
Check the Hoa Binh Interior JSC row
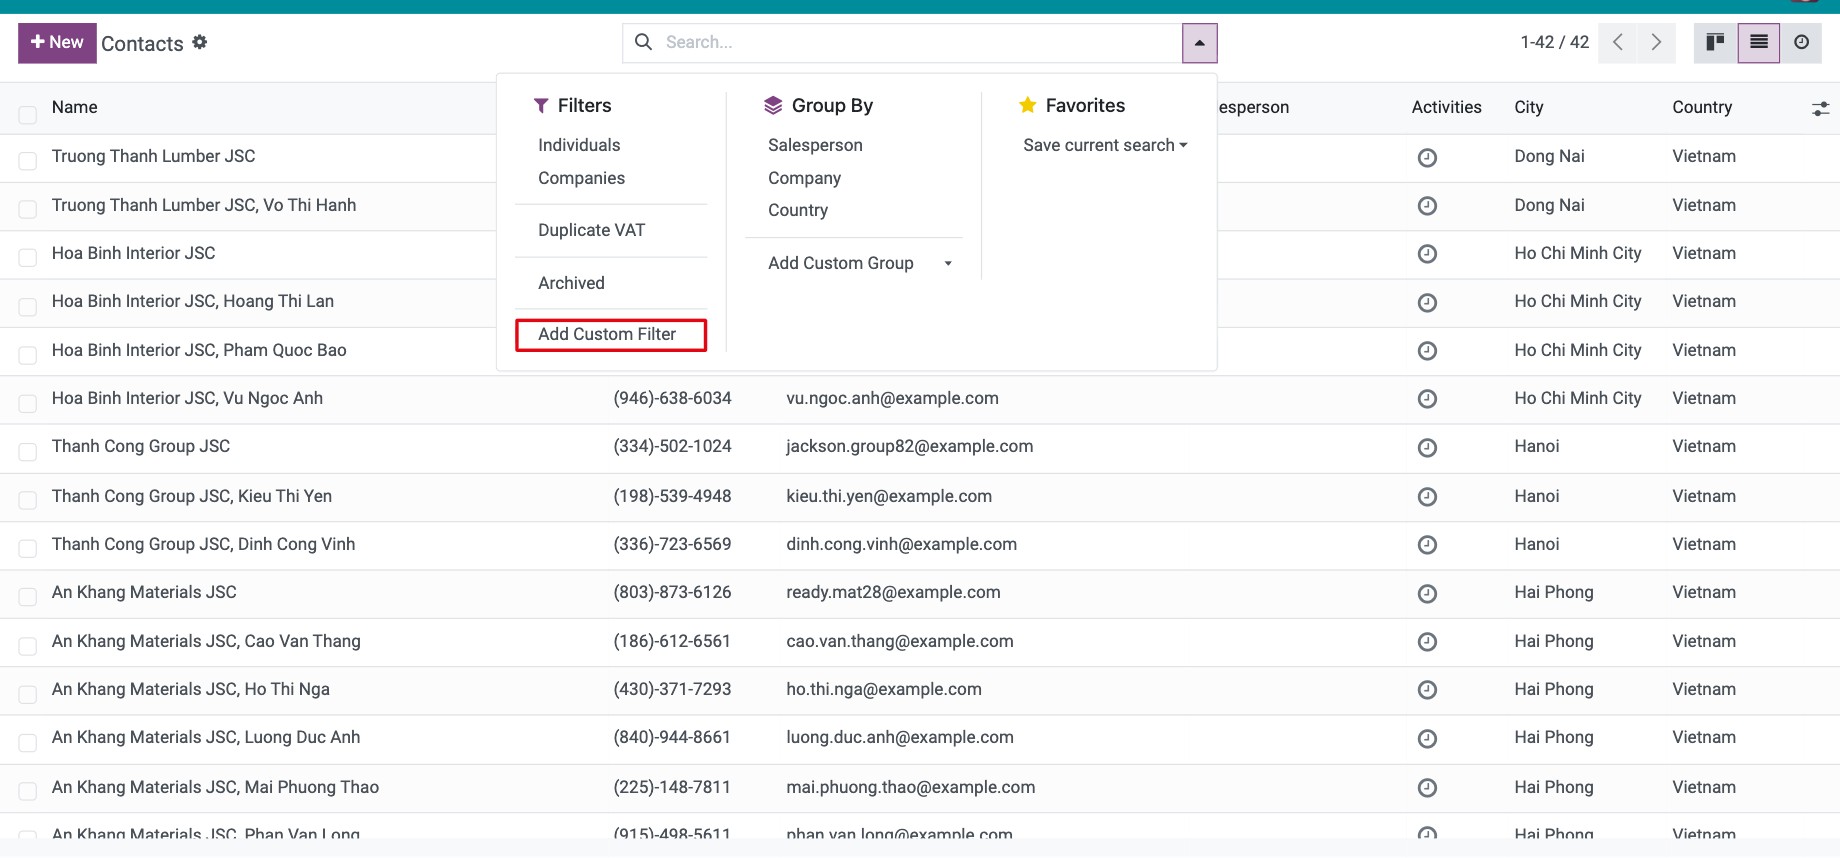(28, 258)
